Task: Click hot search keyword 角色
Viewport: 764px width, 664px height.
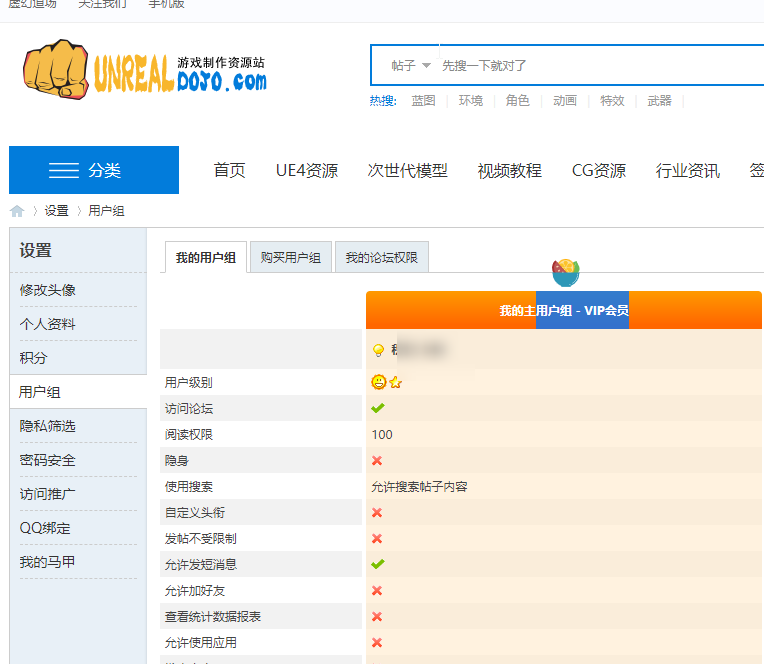Action: tap(517, 101)
